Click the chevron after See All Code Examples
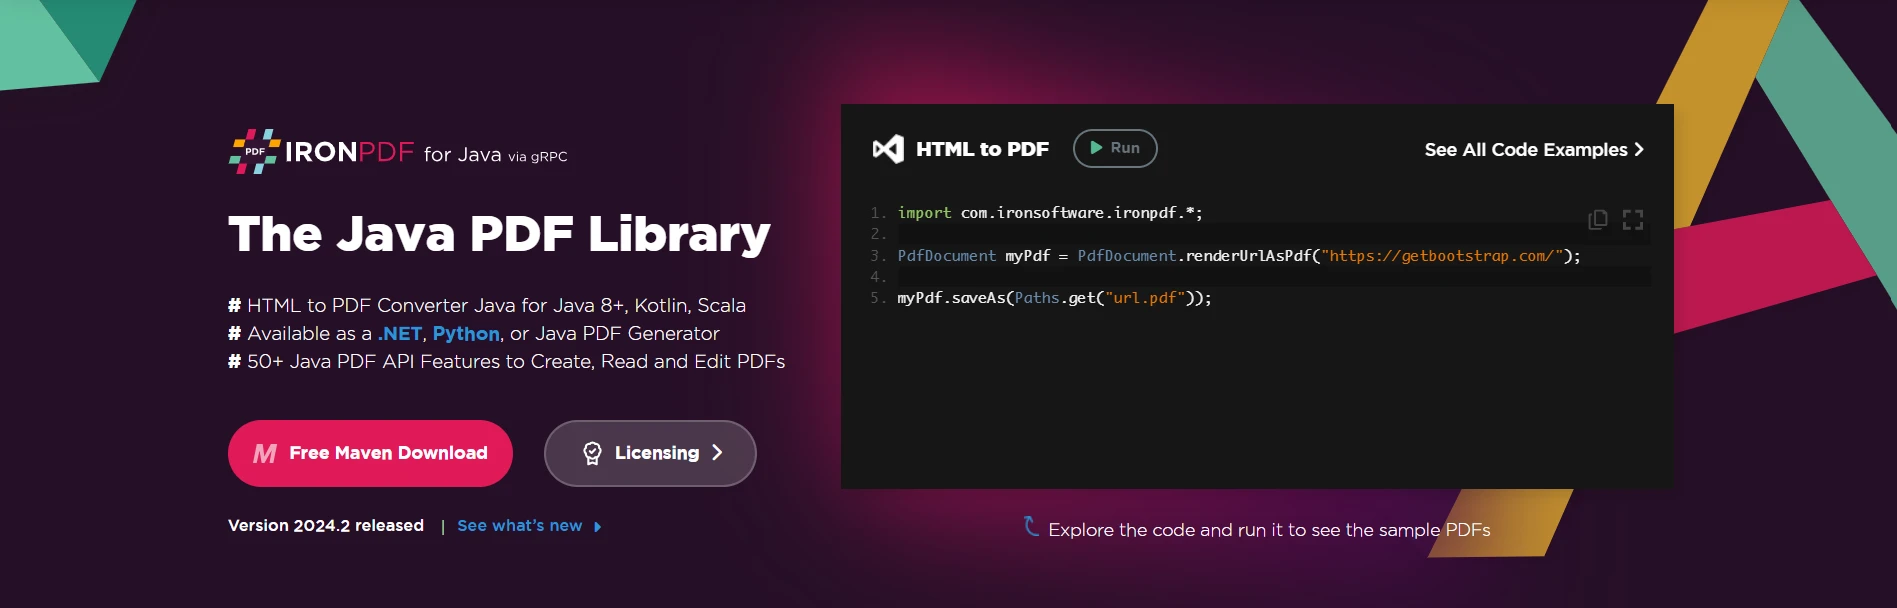Screen dimensions: 1897x608 click(x=1638, y=149)
